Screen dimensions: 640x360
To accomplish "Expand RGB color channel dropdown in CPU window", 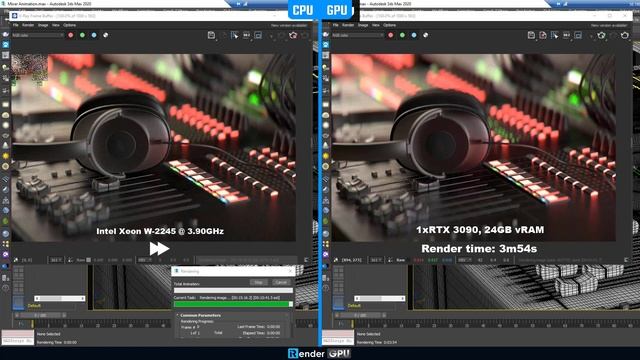I will tap(38, 36).
